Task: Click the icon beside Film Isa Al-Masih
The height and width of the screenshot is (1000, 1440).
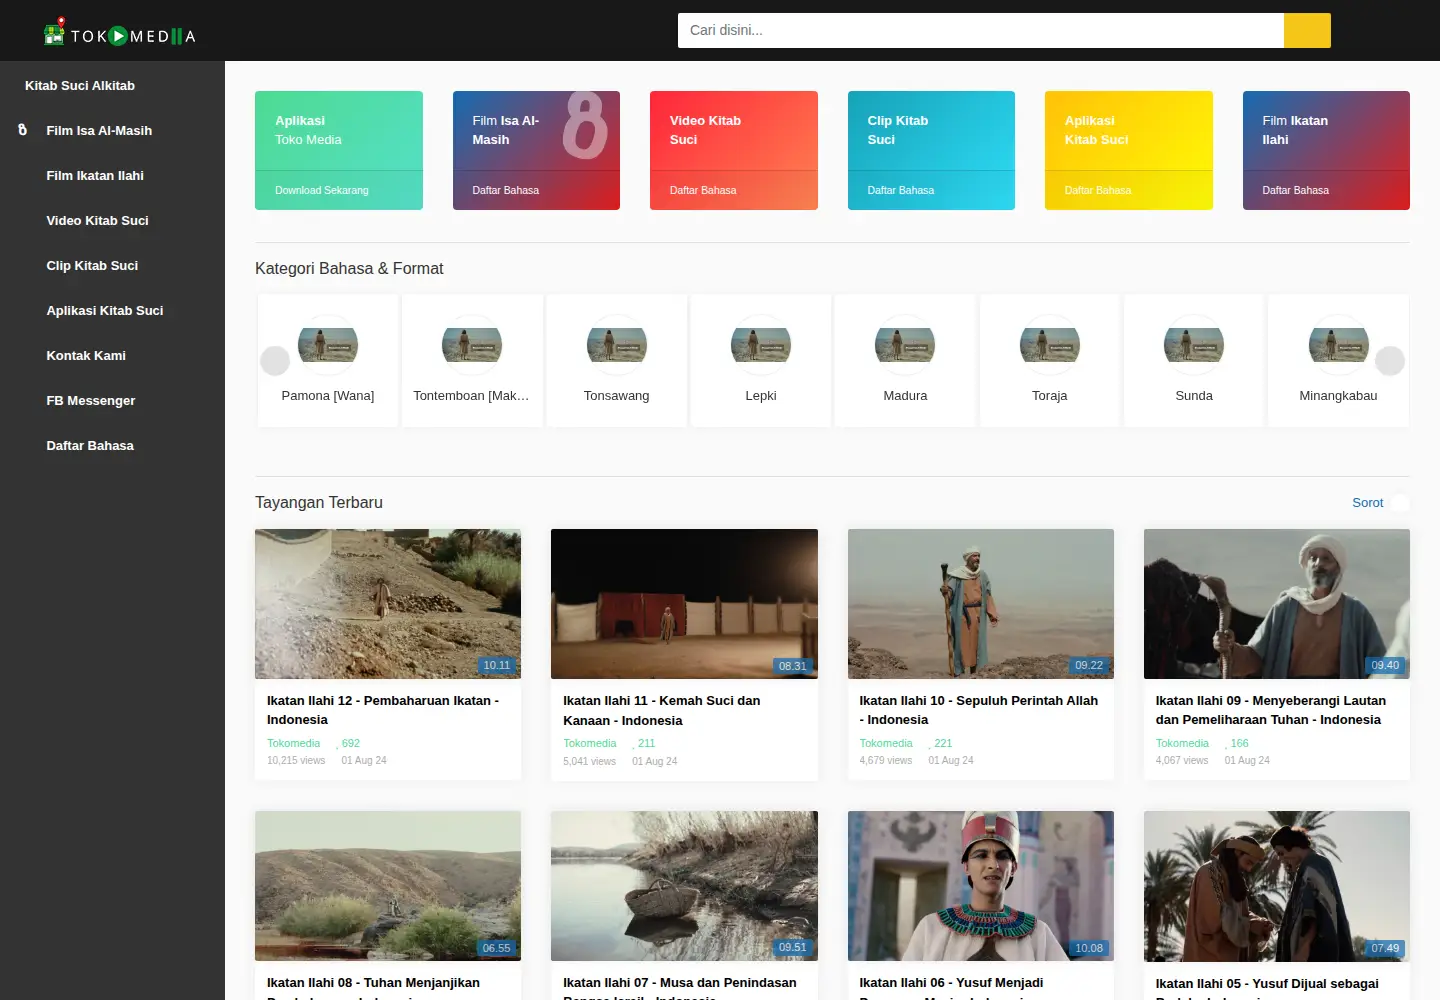Action: pyautogui.click(x=23, y=130)
